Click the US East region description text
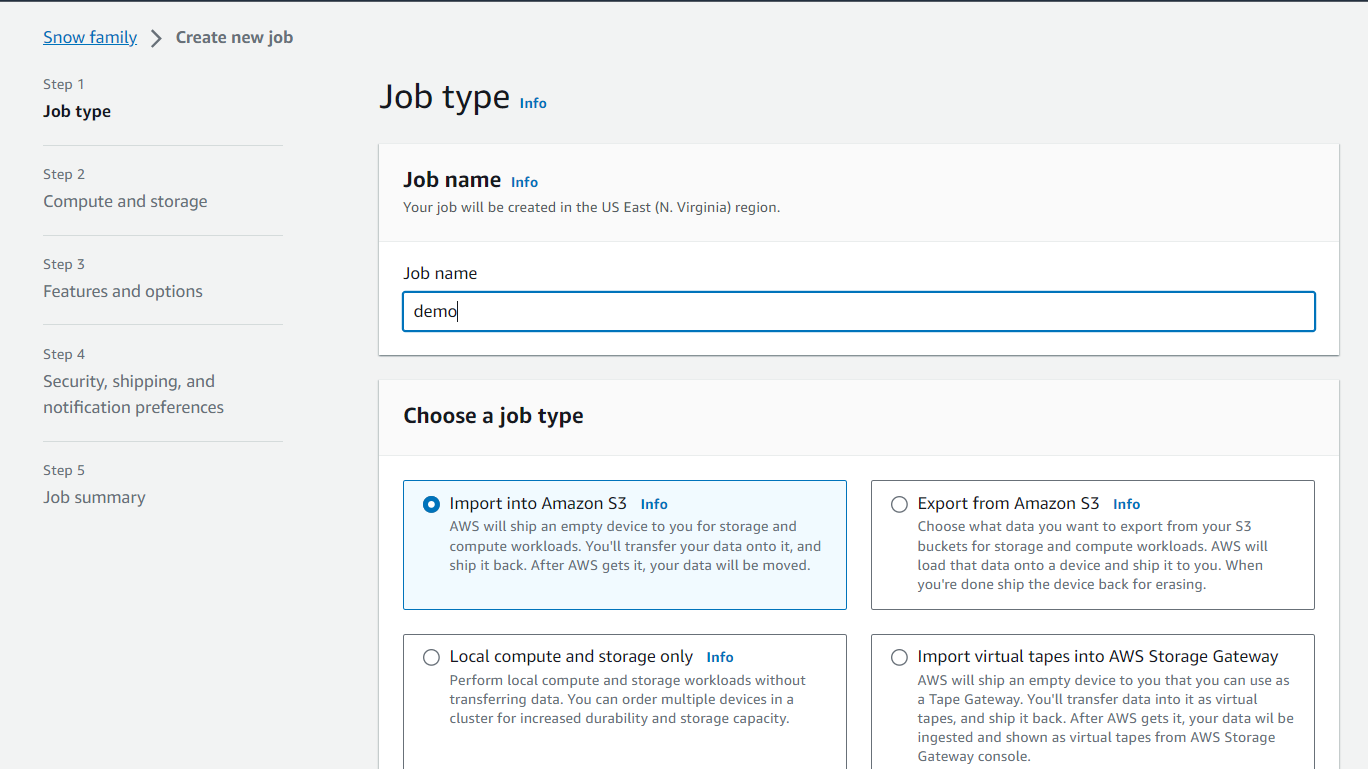The height and width of the screenshot is (769, 1368). tap(591, 208)
